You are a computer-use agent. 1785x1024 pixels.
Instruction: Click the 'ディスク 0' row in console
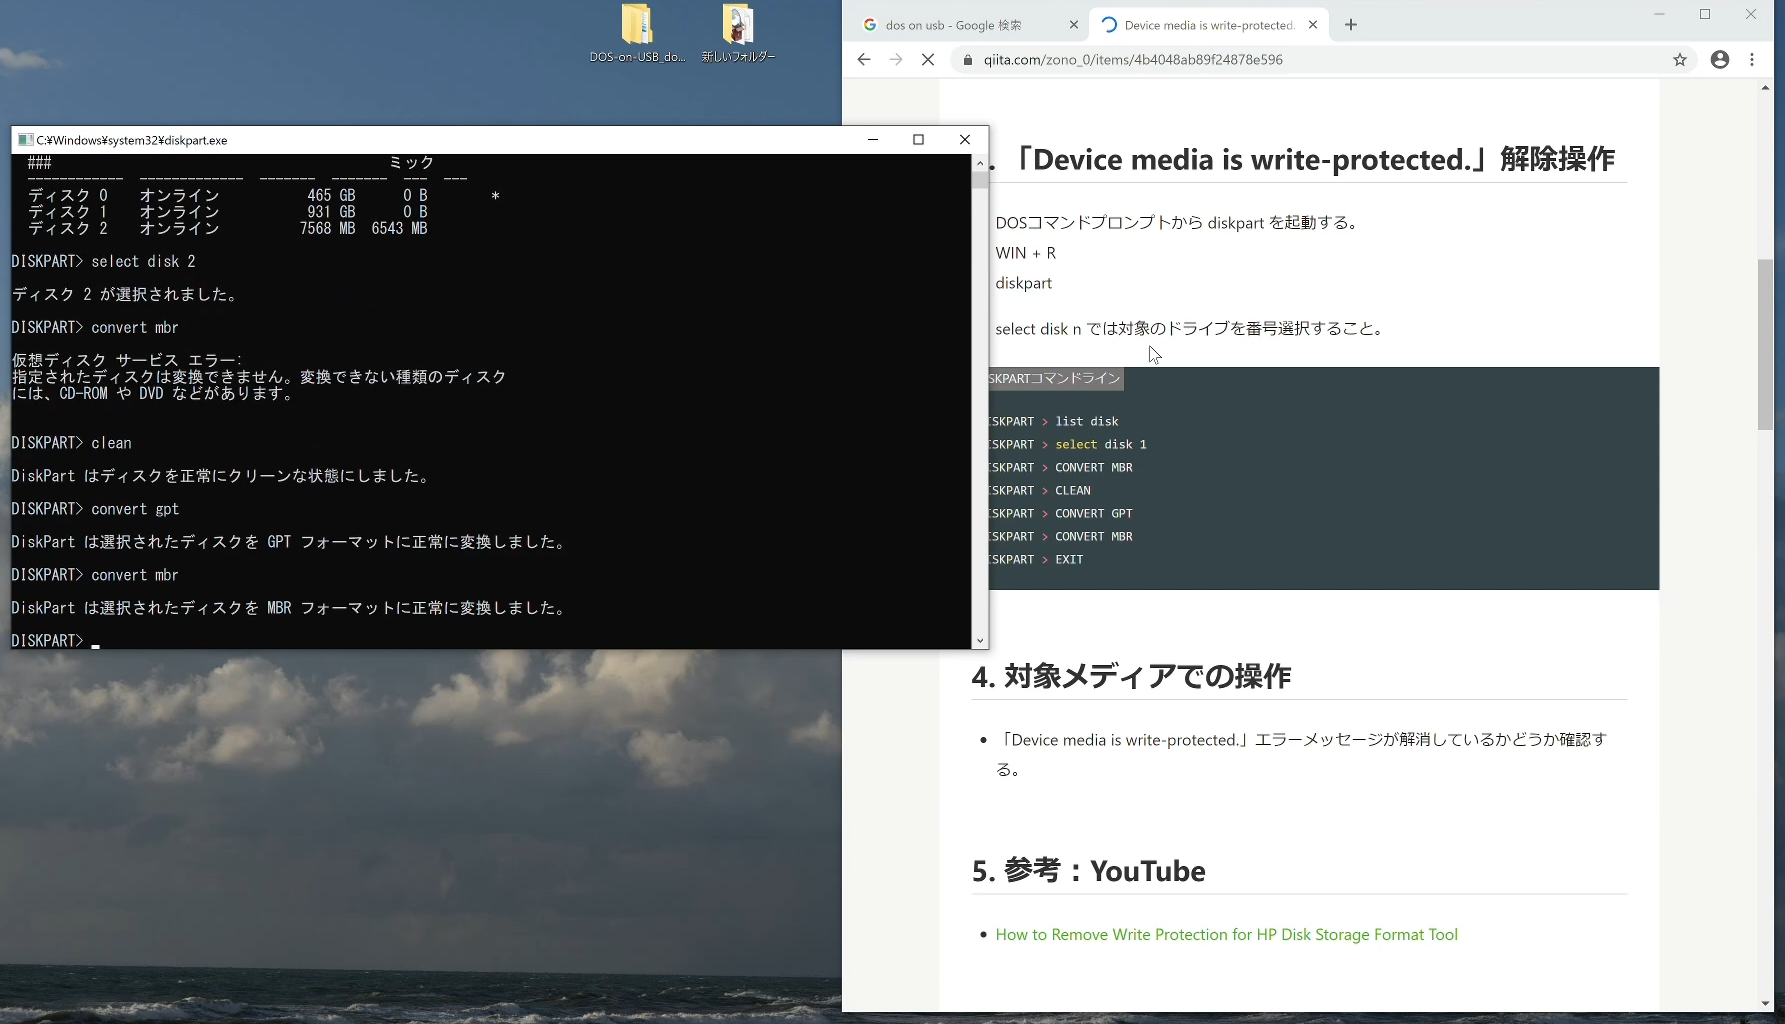tap(264, 196)
